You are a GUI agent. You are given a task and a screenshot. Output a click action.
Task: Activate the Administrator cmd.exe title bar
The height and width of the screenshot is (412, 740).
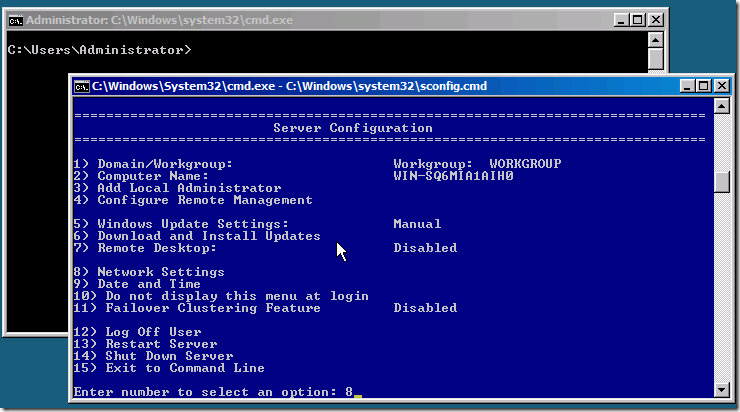point(300,19)
